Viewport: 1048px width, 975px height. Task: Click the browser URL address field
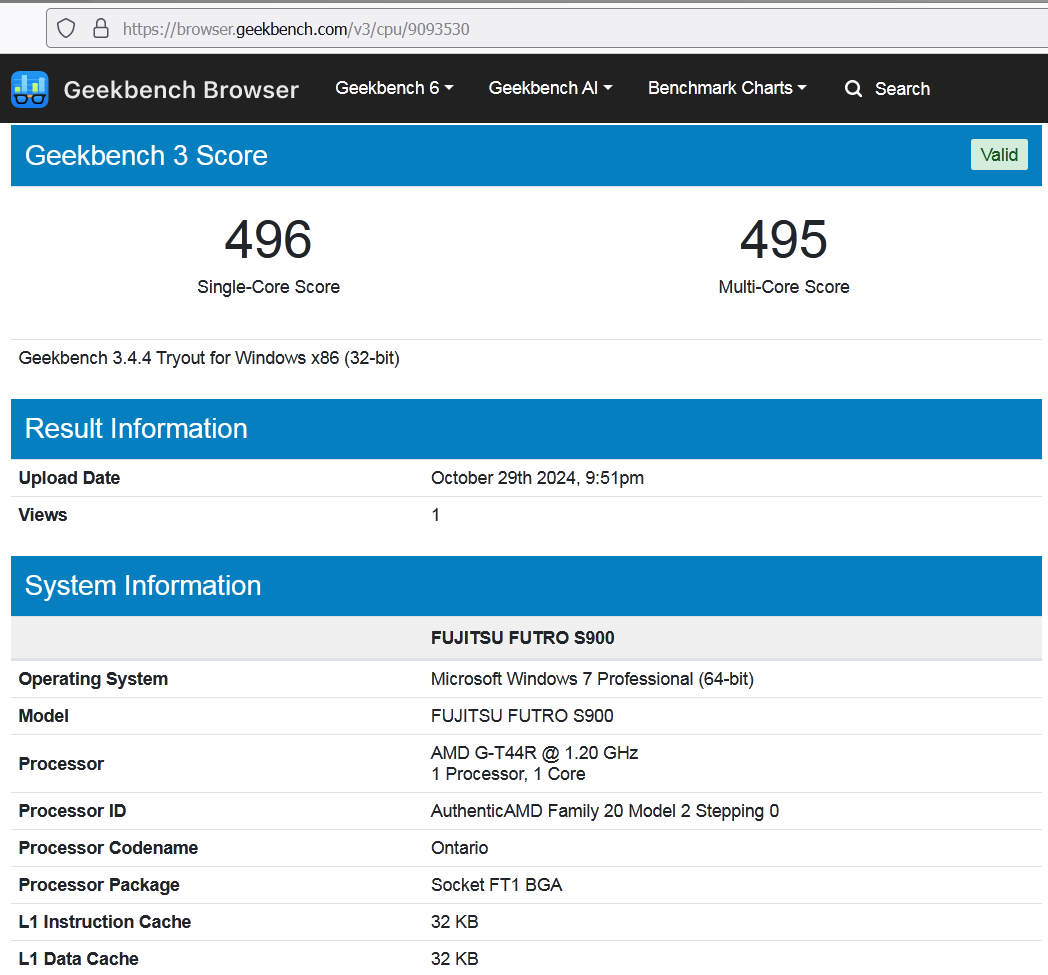click(x=547, y=29)
